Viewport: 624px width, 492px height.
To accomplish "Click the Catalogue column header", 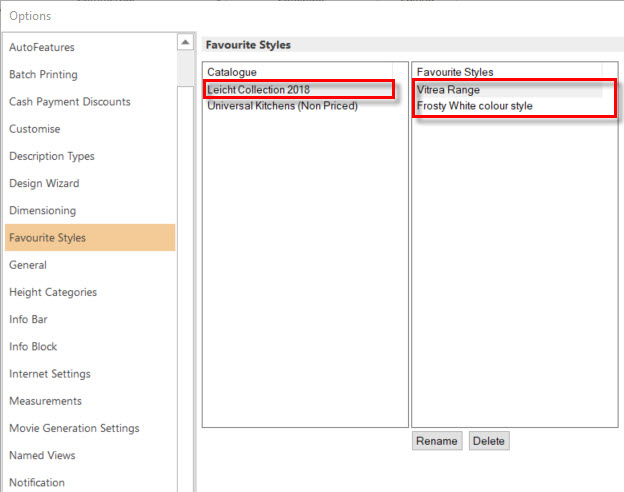I will [298, 72].
